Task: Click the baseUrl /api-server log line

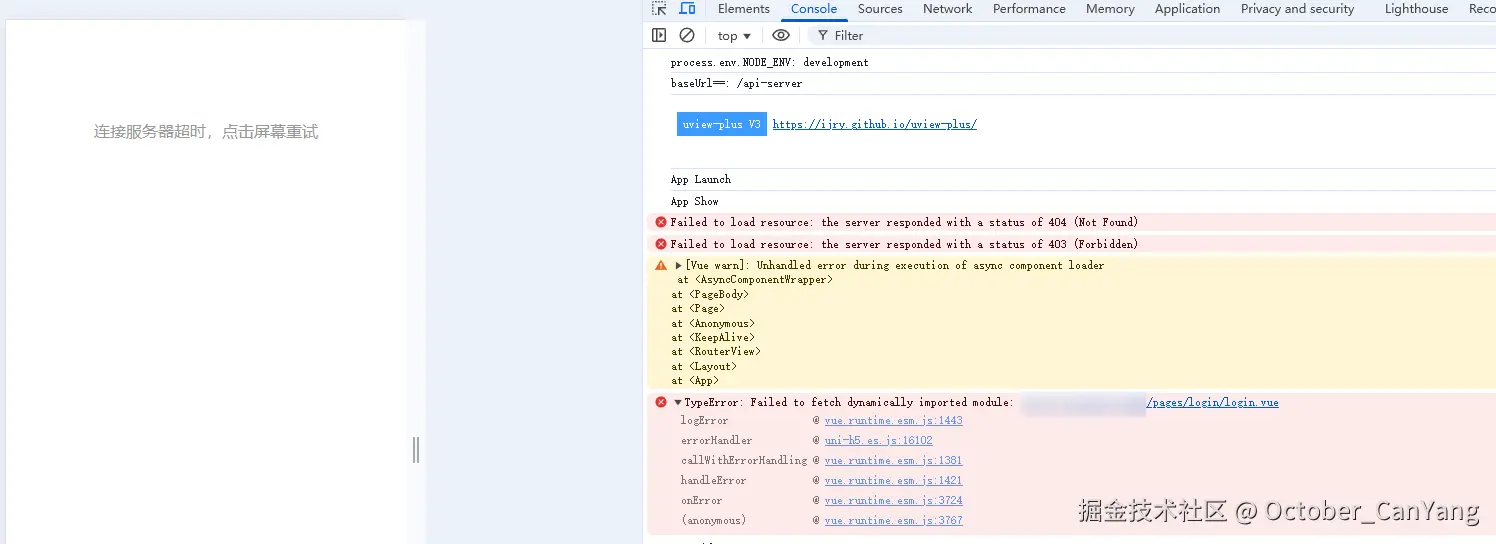Action: coord(736,84)
